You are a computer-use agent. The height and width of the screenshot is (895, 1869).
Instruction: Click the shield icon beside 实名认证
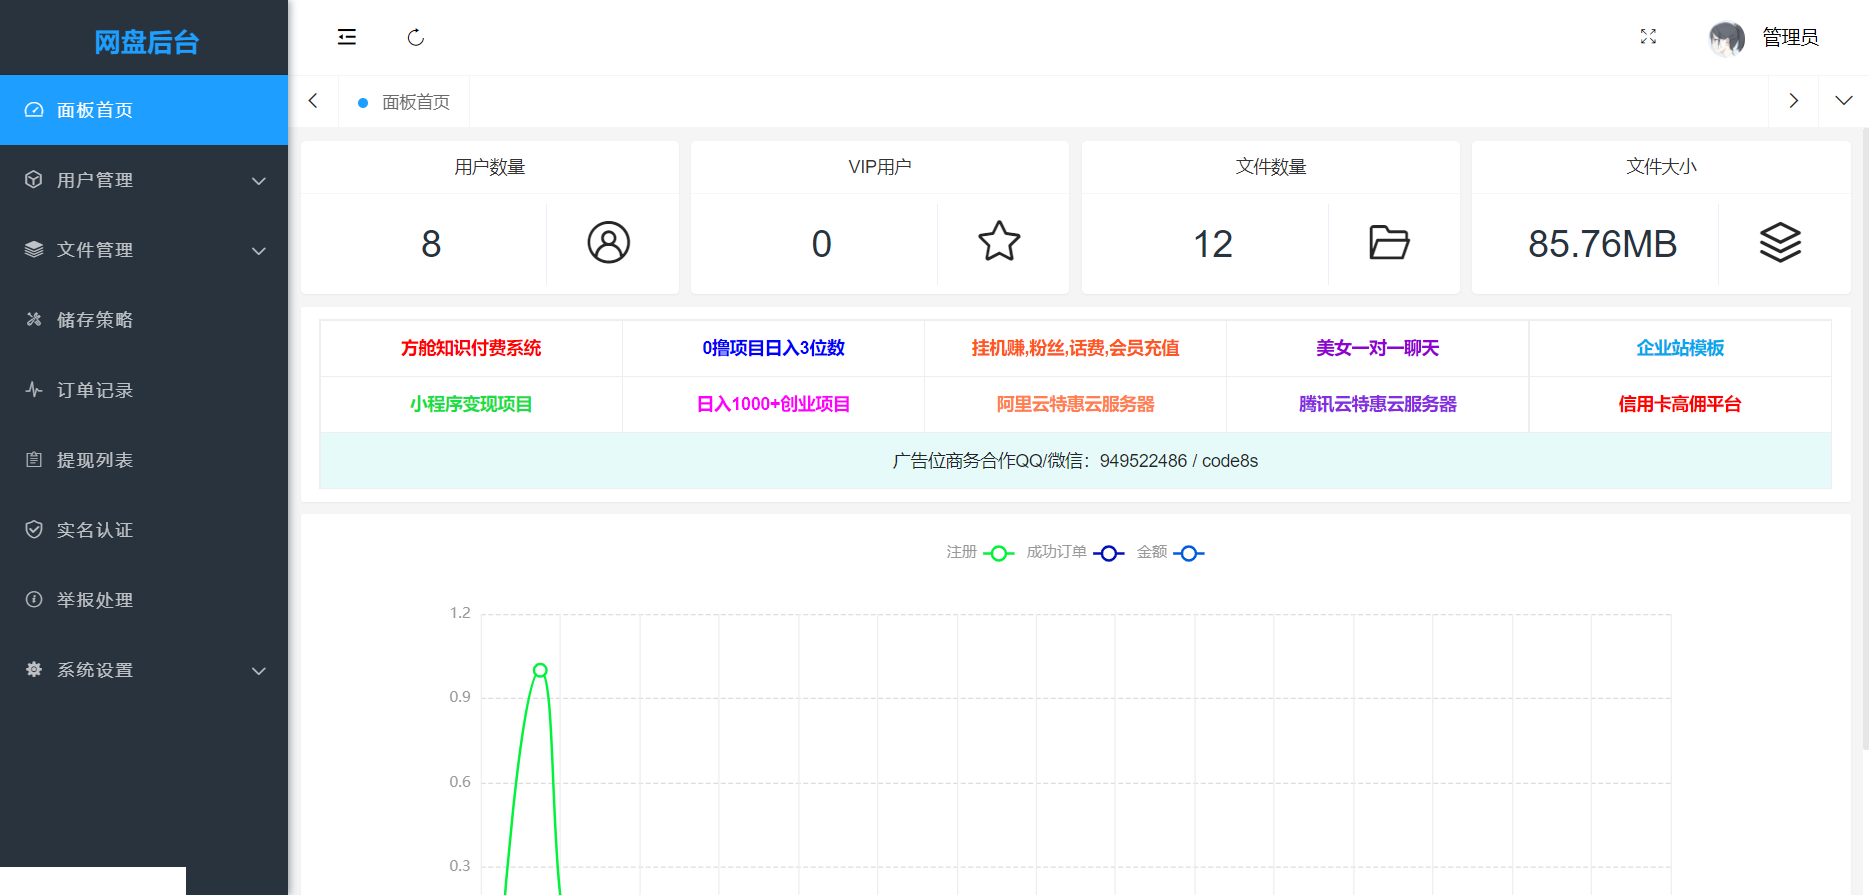coord(34,530)
